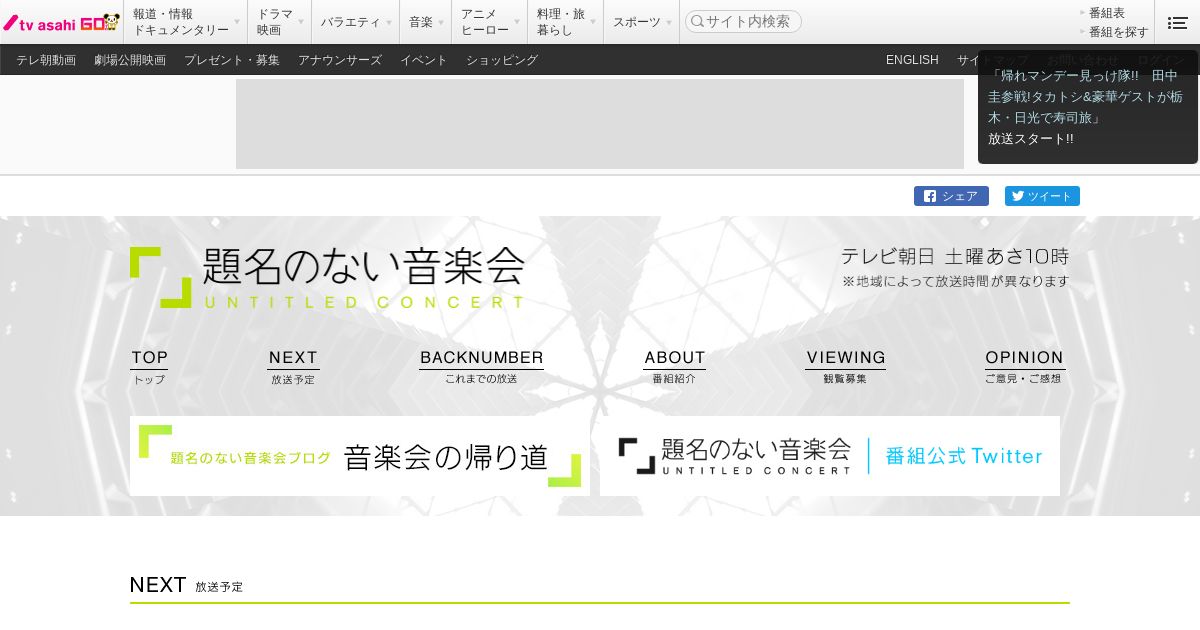Expand the アニメ ヒーロー menu

[x=489, y=22]
